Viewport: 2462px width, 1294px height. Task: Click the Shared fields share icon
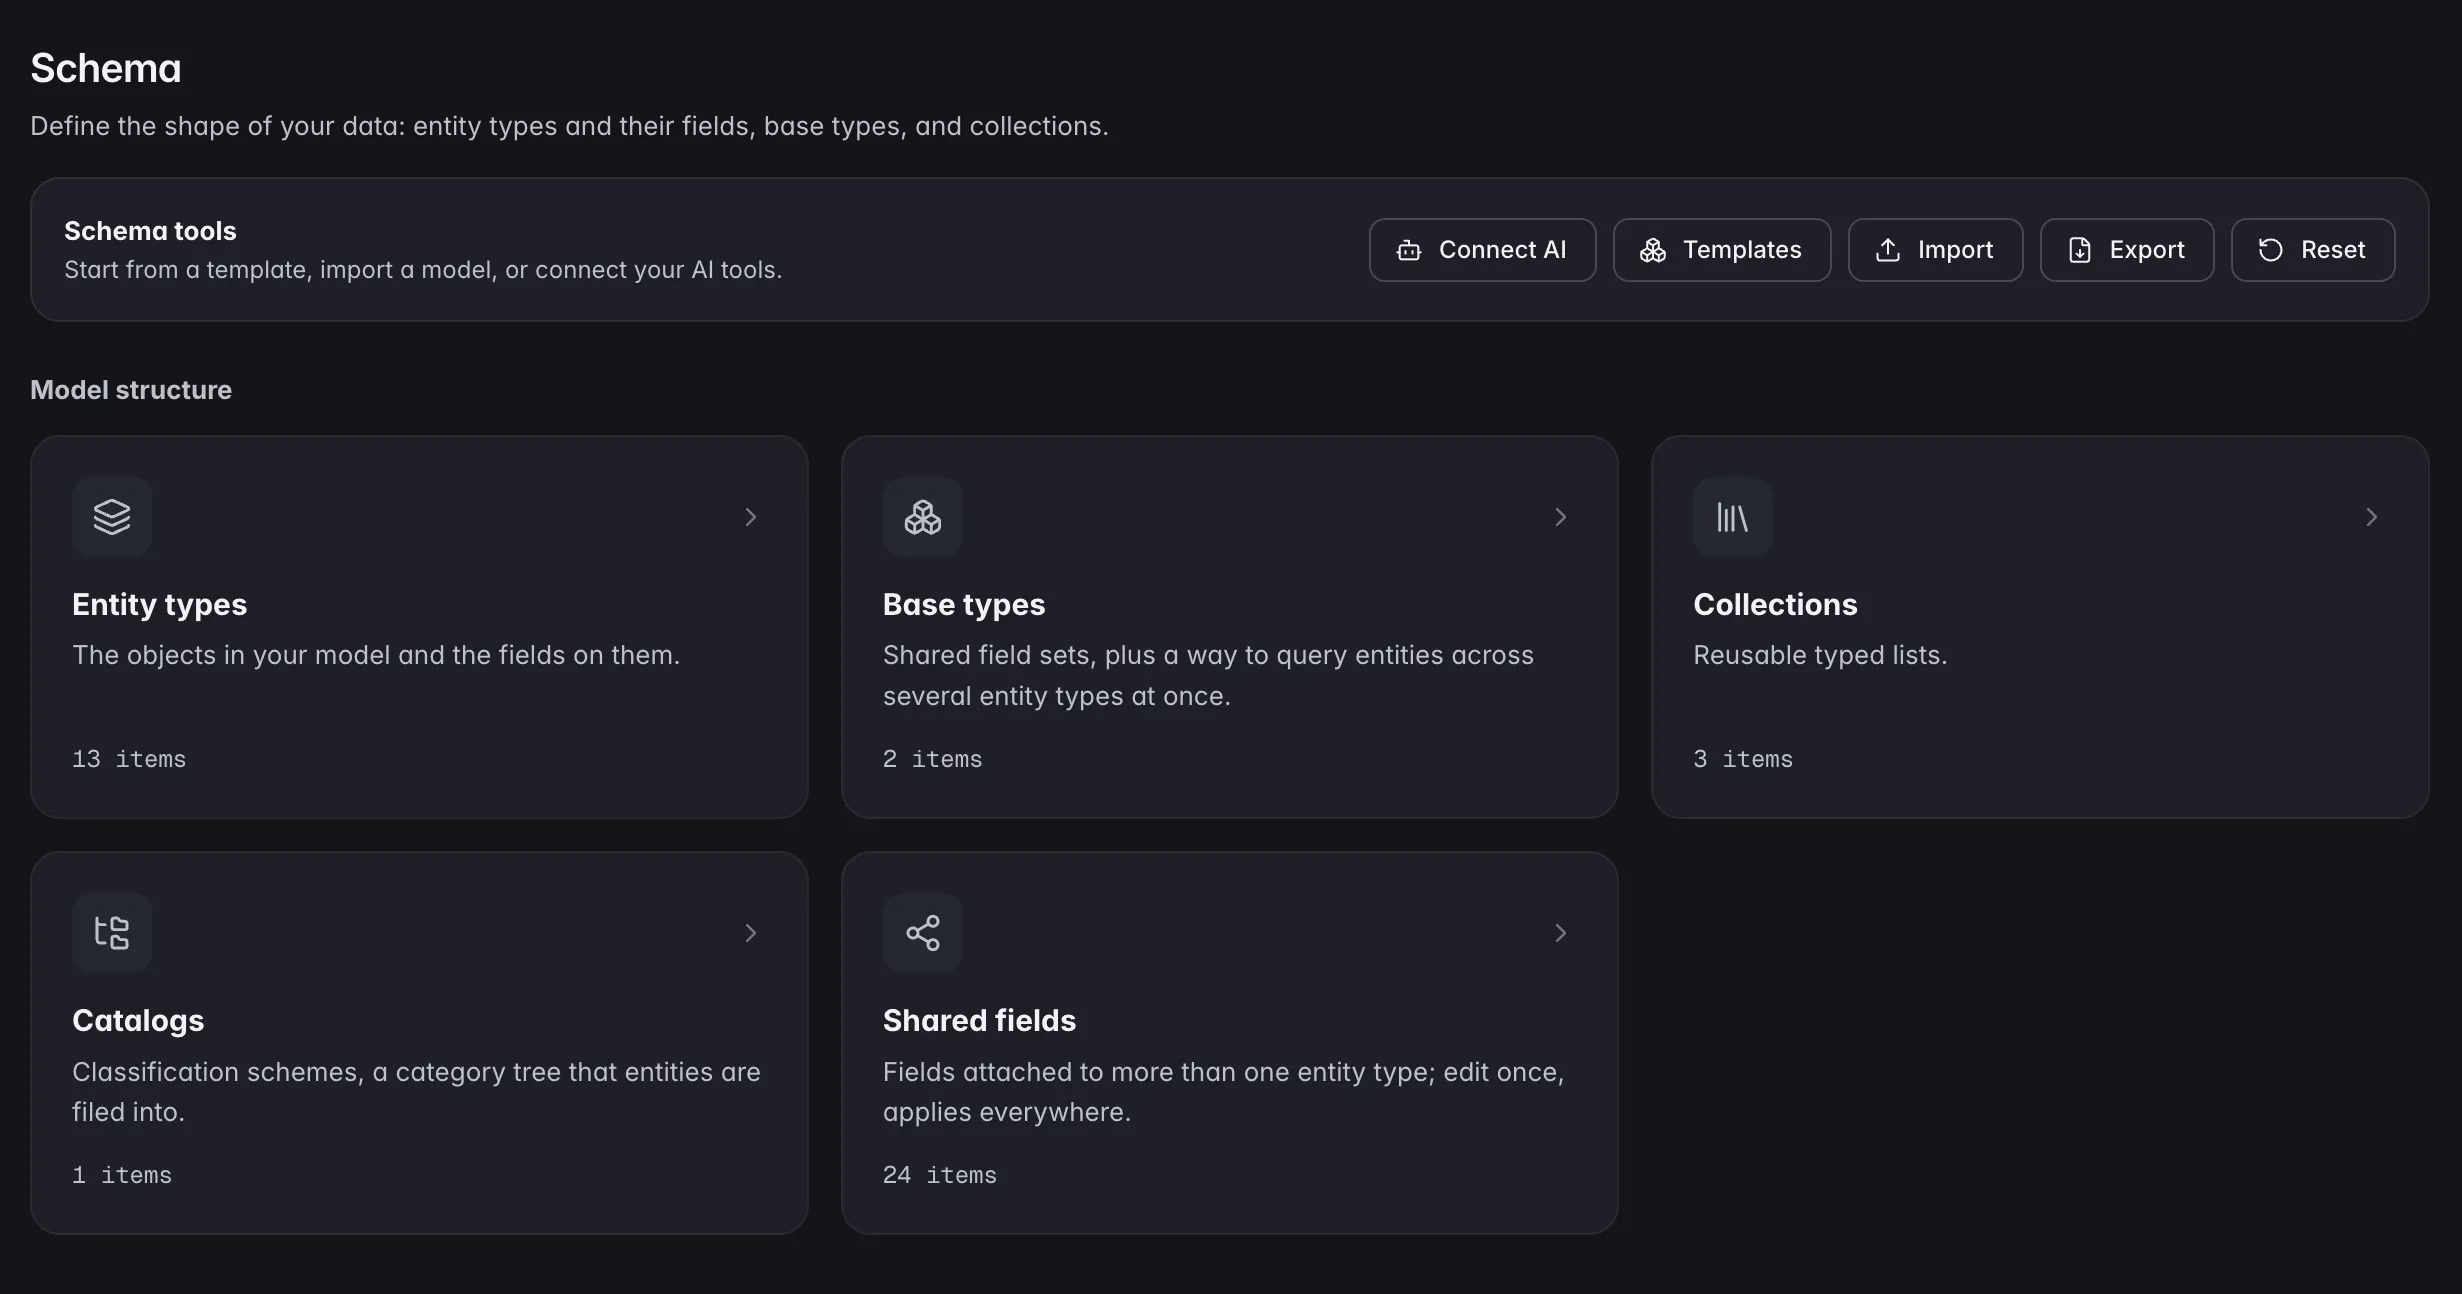pos(922,933)
